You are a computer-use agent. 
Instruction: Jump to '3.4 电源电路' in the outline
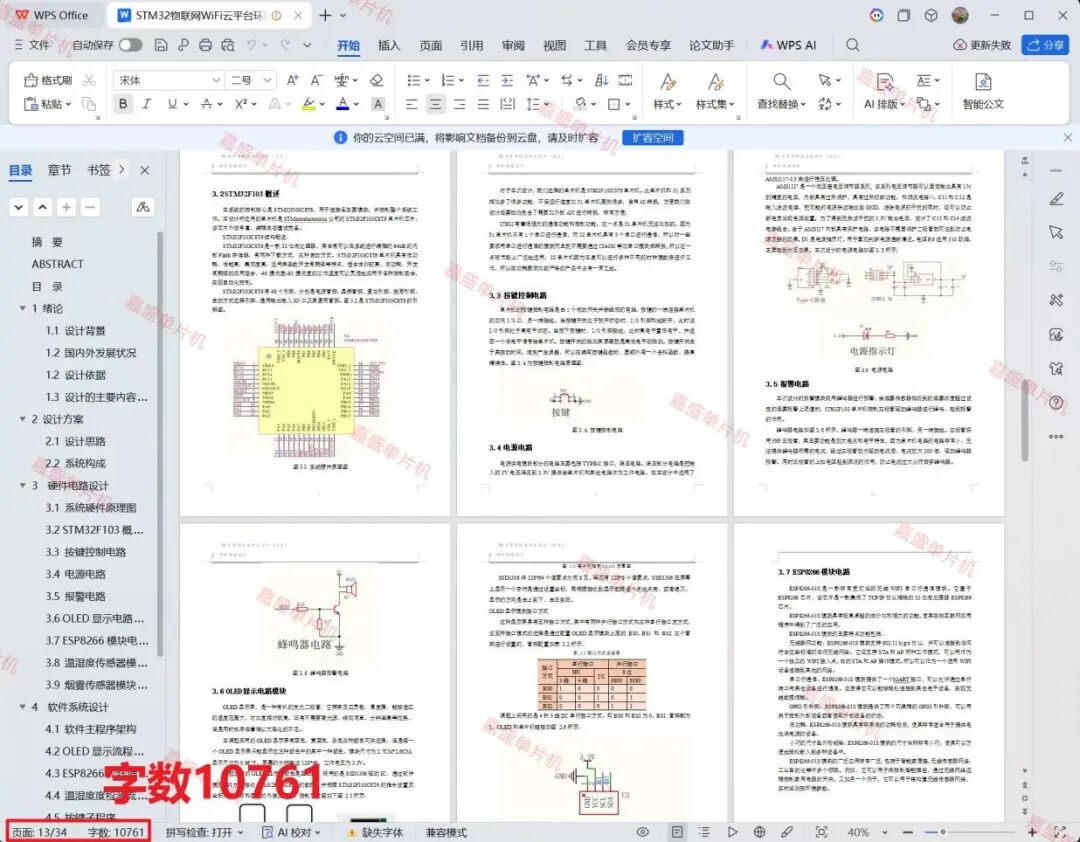point(76,574)
